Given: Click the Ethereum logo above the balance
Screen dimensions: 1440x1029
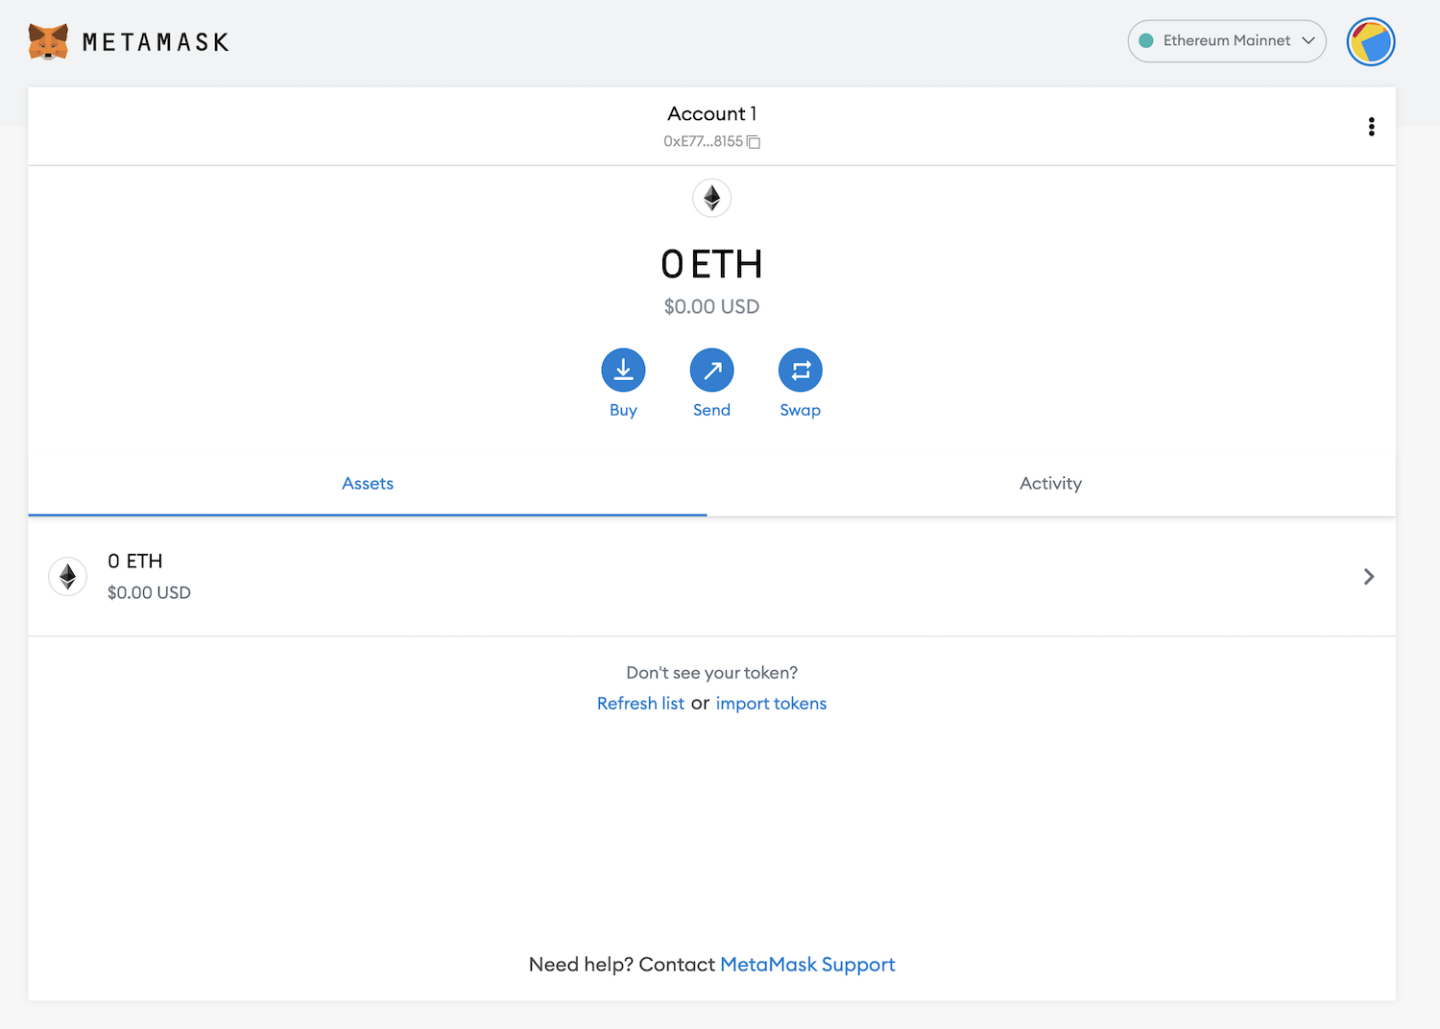Looking at the screenshot, I should click(711, 198).
